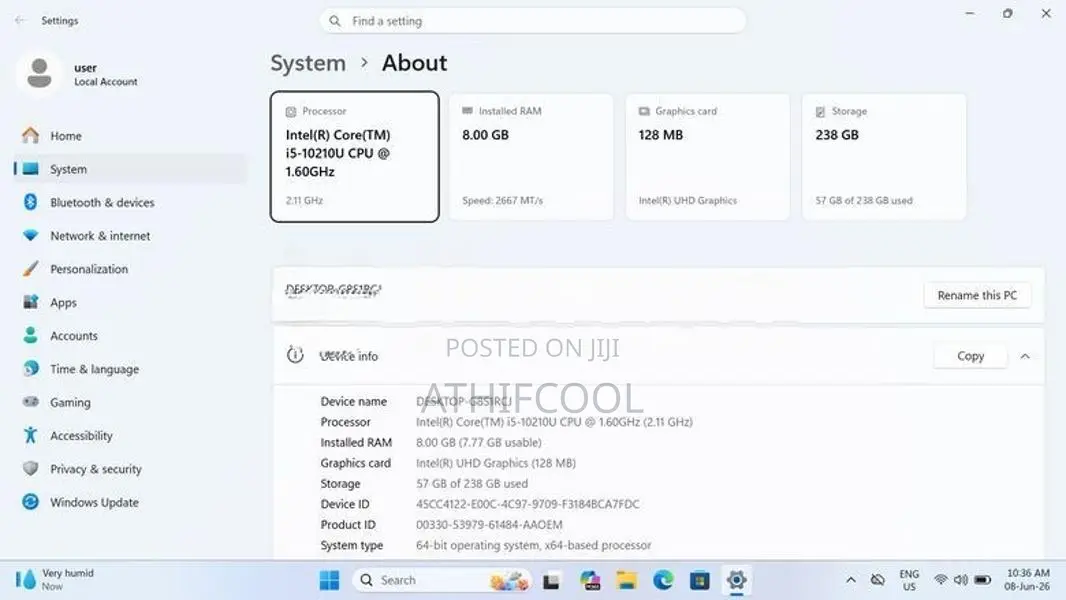
Task: Click the Find a setting search box
Action: tap(533, 21)
